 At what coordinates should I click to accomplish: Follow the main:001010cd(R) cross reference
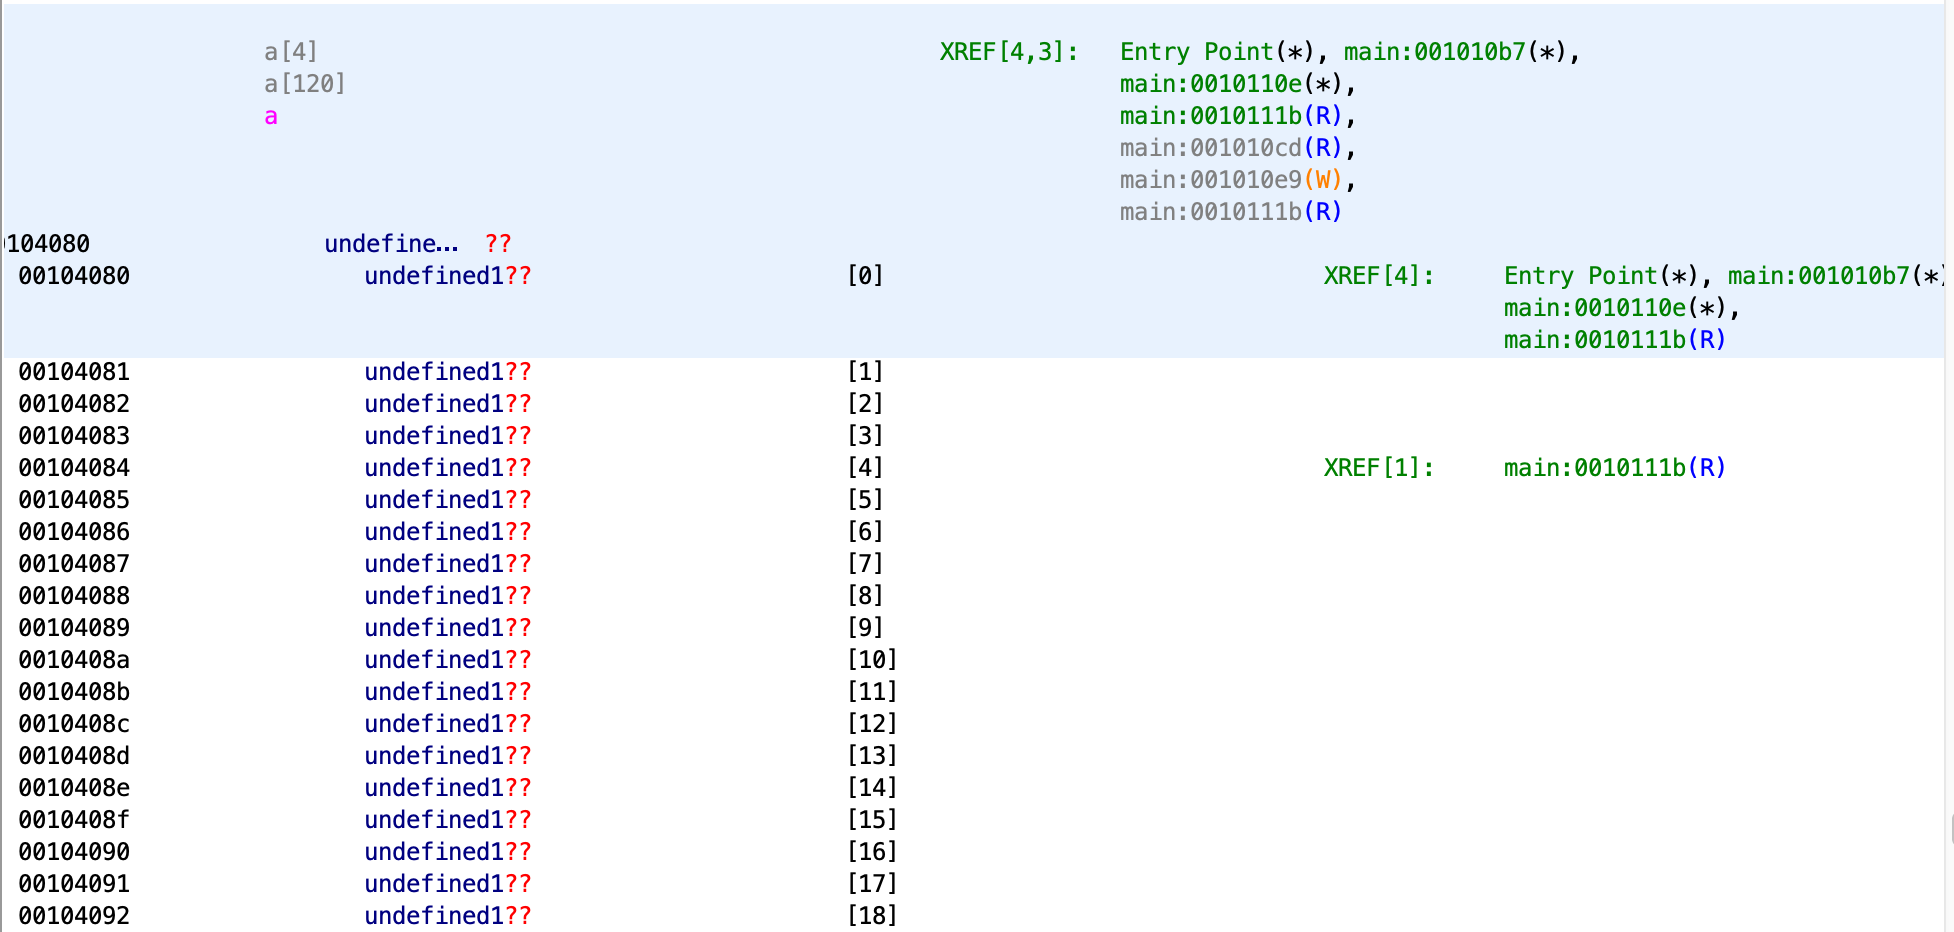coord(1230,148)
